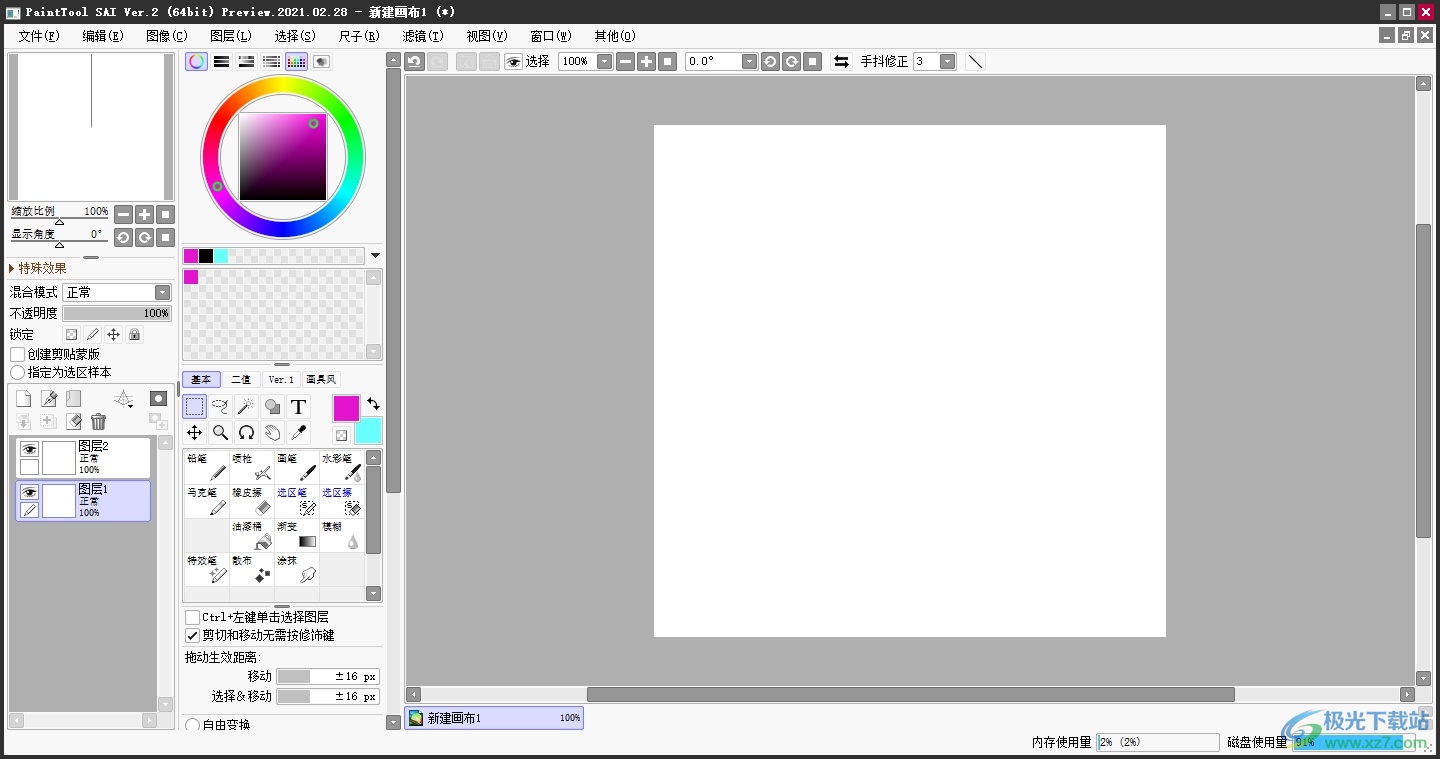Toggle the color wheel panel button

pos(197,61)
